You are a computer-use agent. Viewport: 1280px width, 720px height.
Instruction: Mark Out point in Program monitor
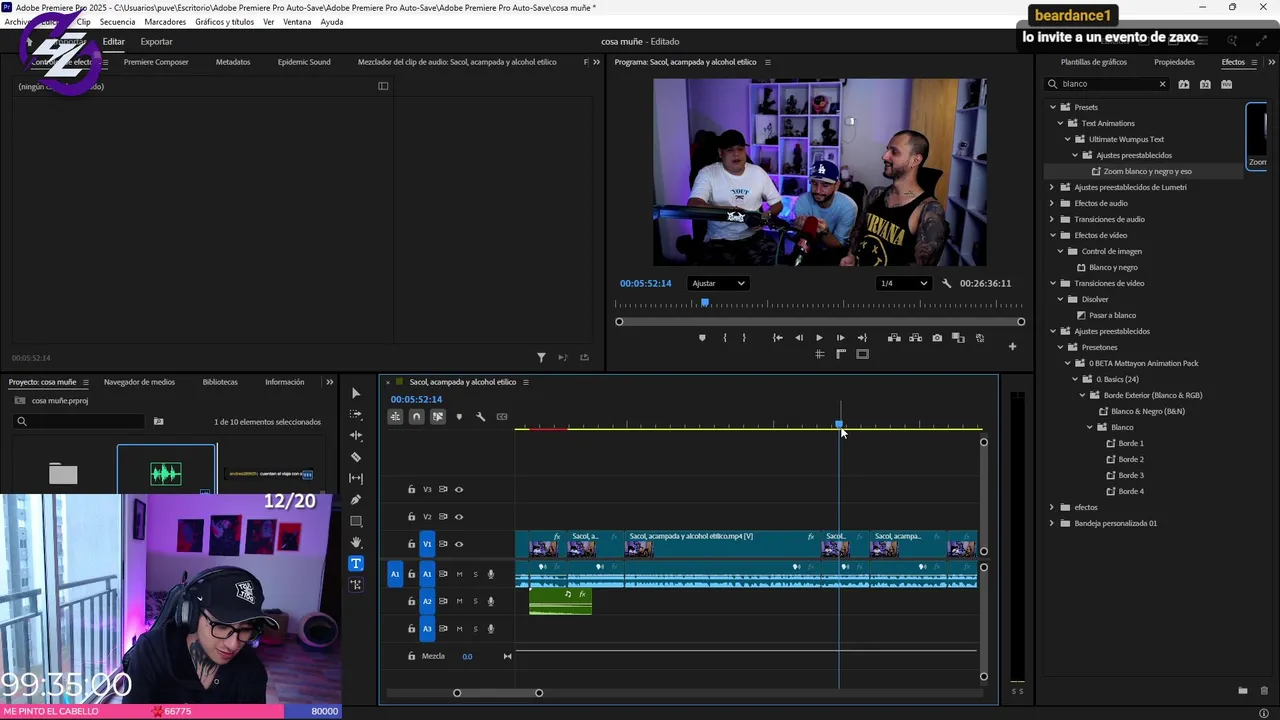(744, 338)
